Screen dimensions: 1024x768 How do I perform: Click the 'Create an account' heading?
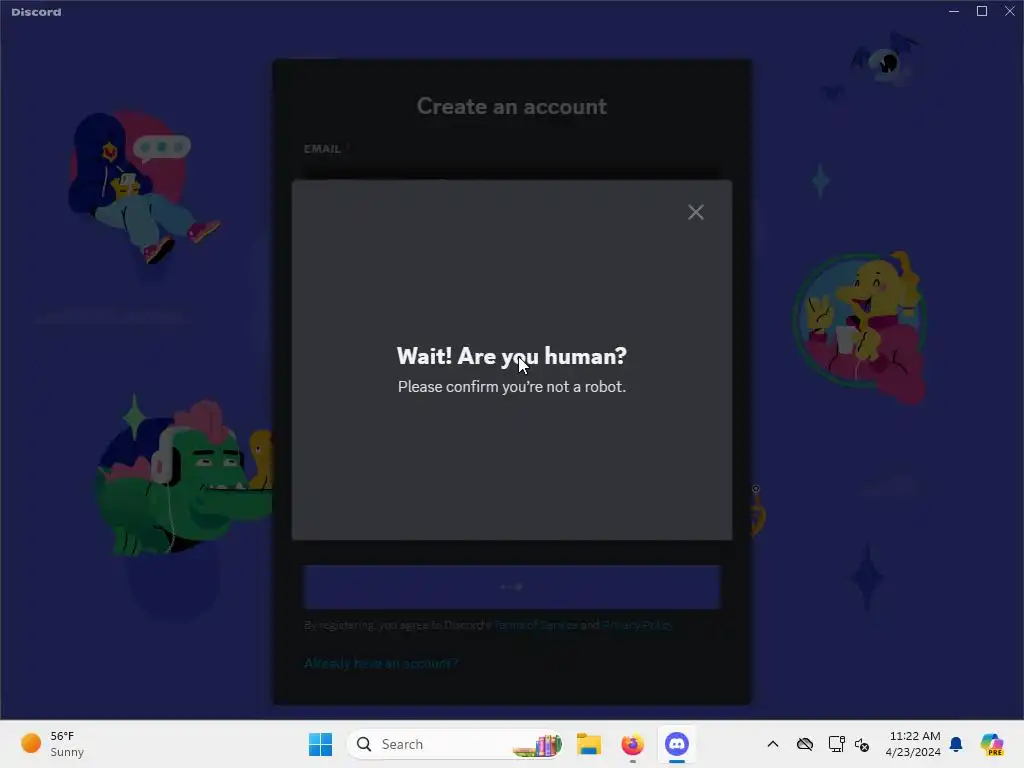pyautogui.click(x=511, y=106)
